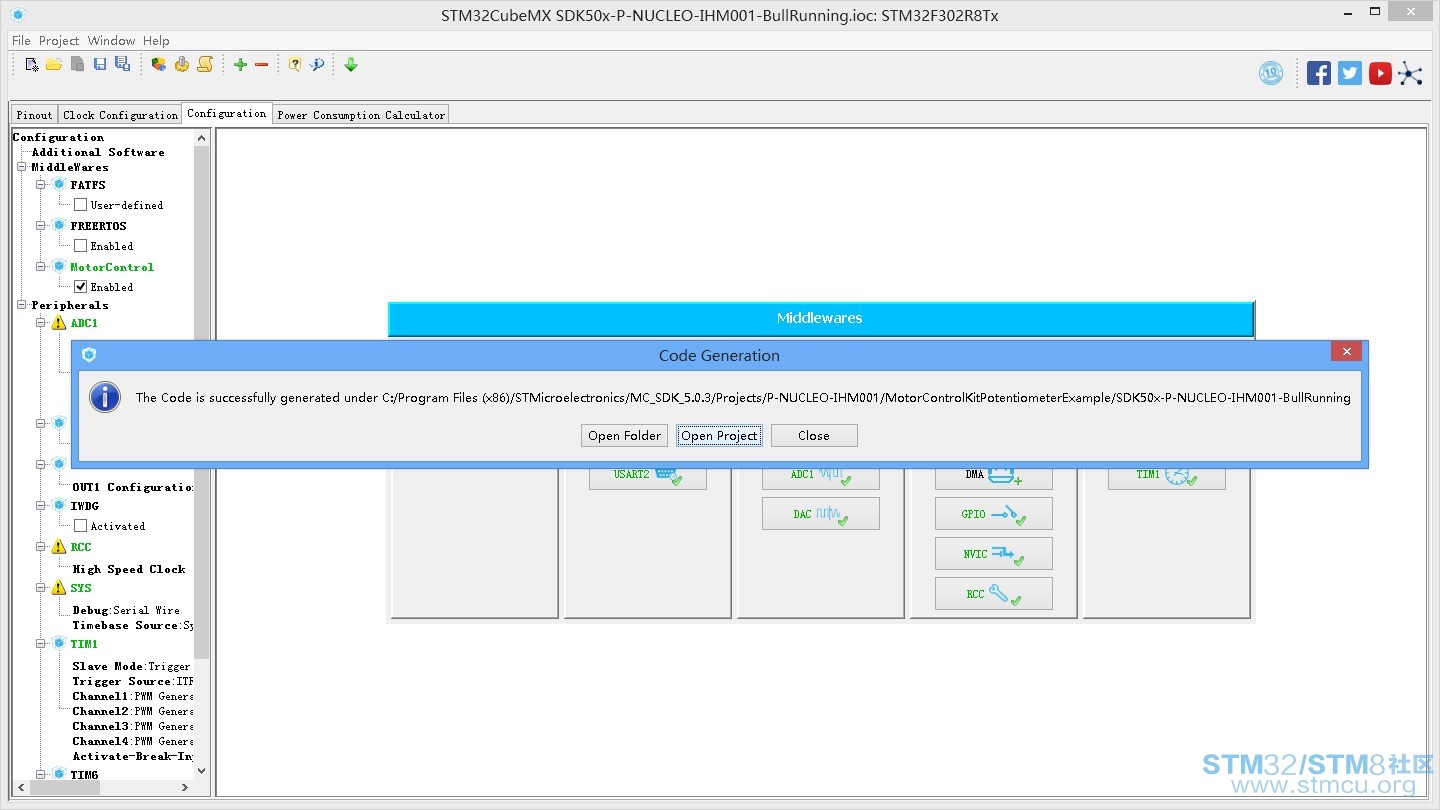Click the TIM1 cube icon in tree
Screen dimensions: 1440x810
(58, 644)
